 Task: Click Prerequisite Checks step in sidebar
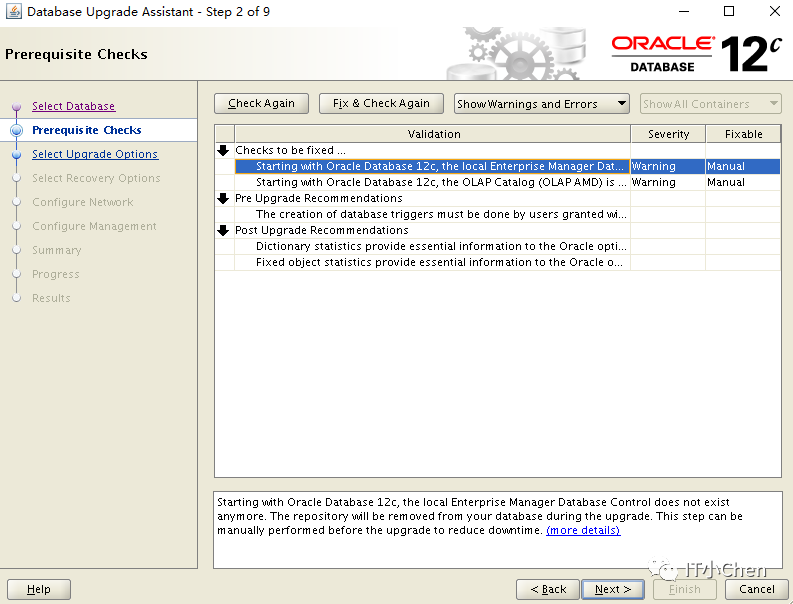point(86,130)
